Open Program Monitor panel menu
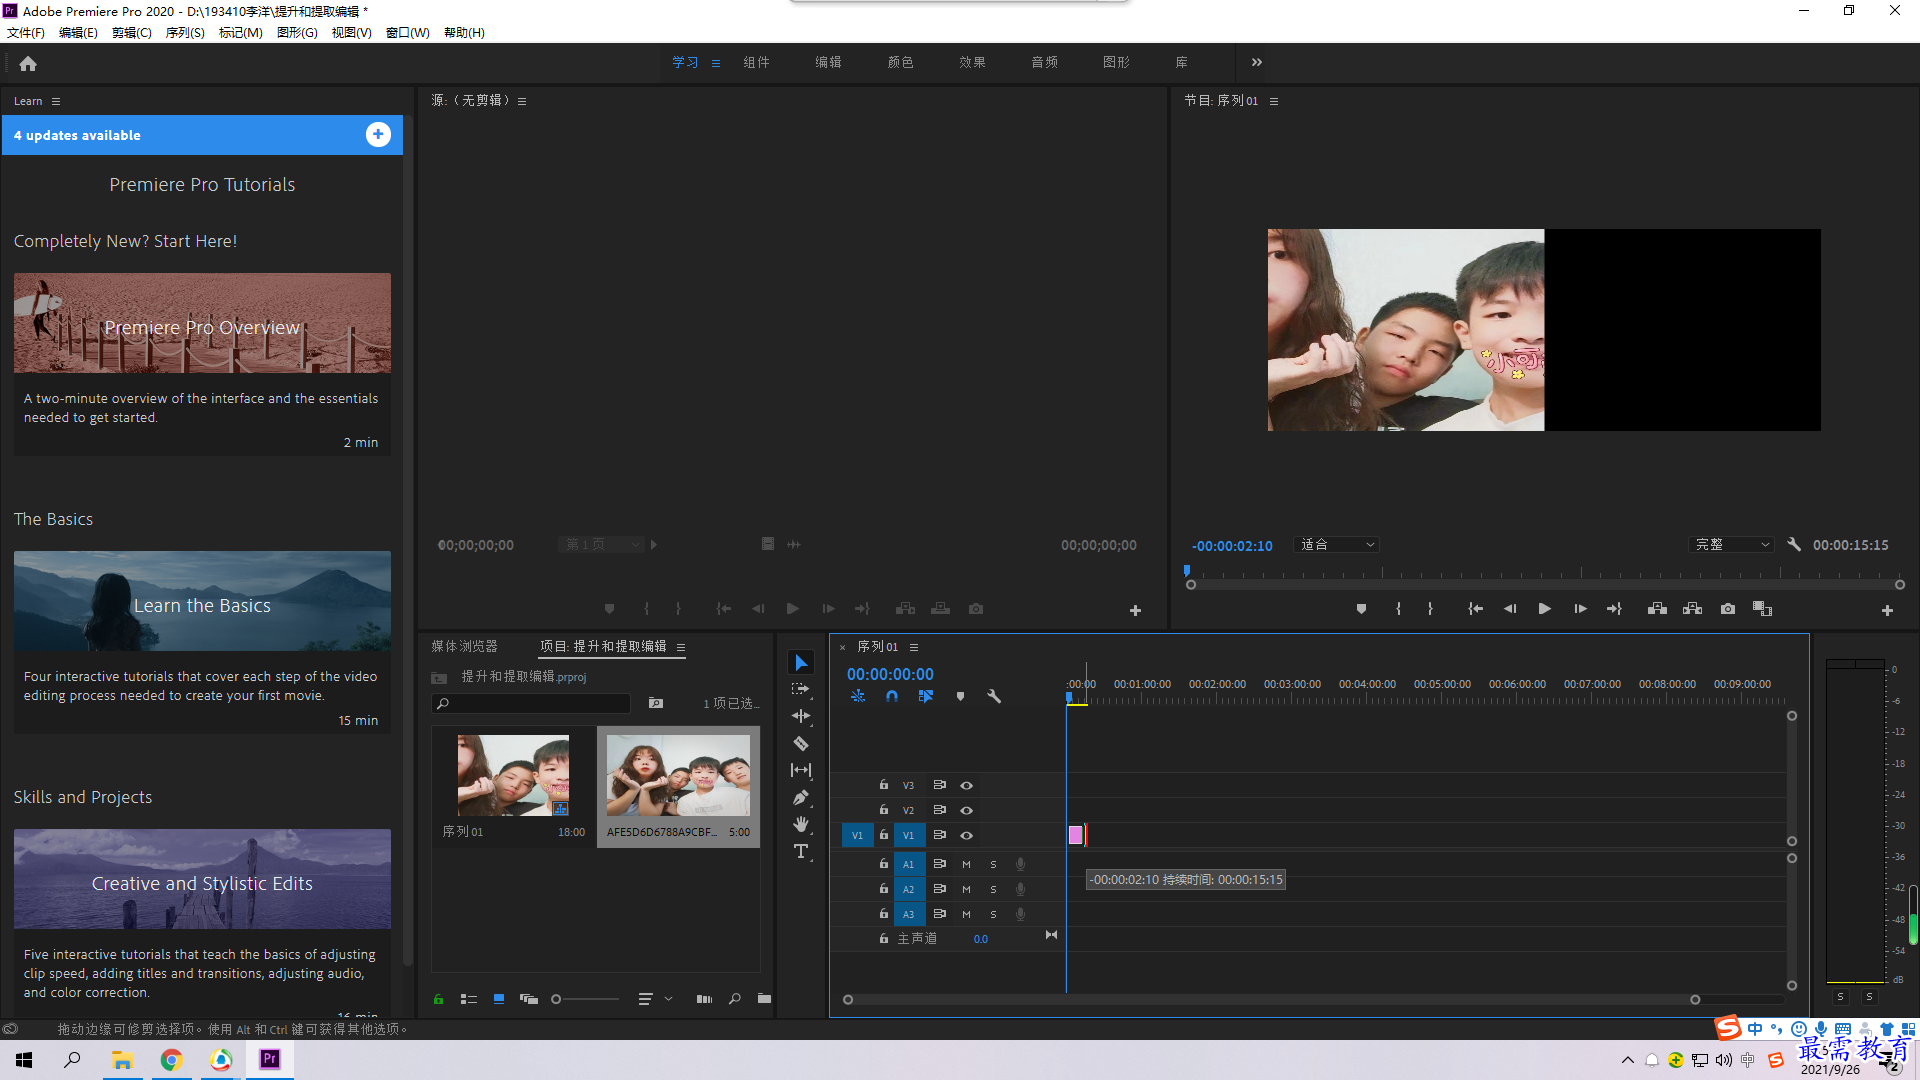The height and width of the screenshot is (1080, 1920). tap(1274, 101)
